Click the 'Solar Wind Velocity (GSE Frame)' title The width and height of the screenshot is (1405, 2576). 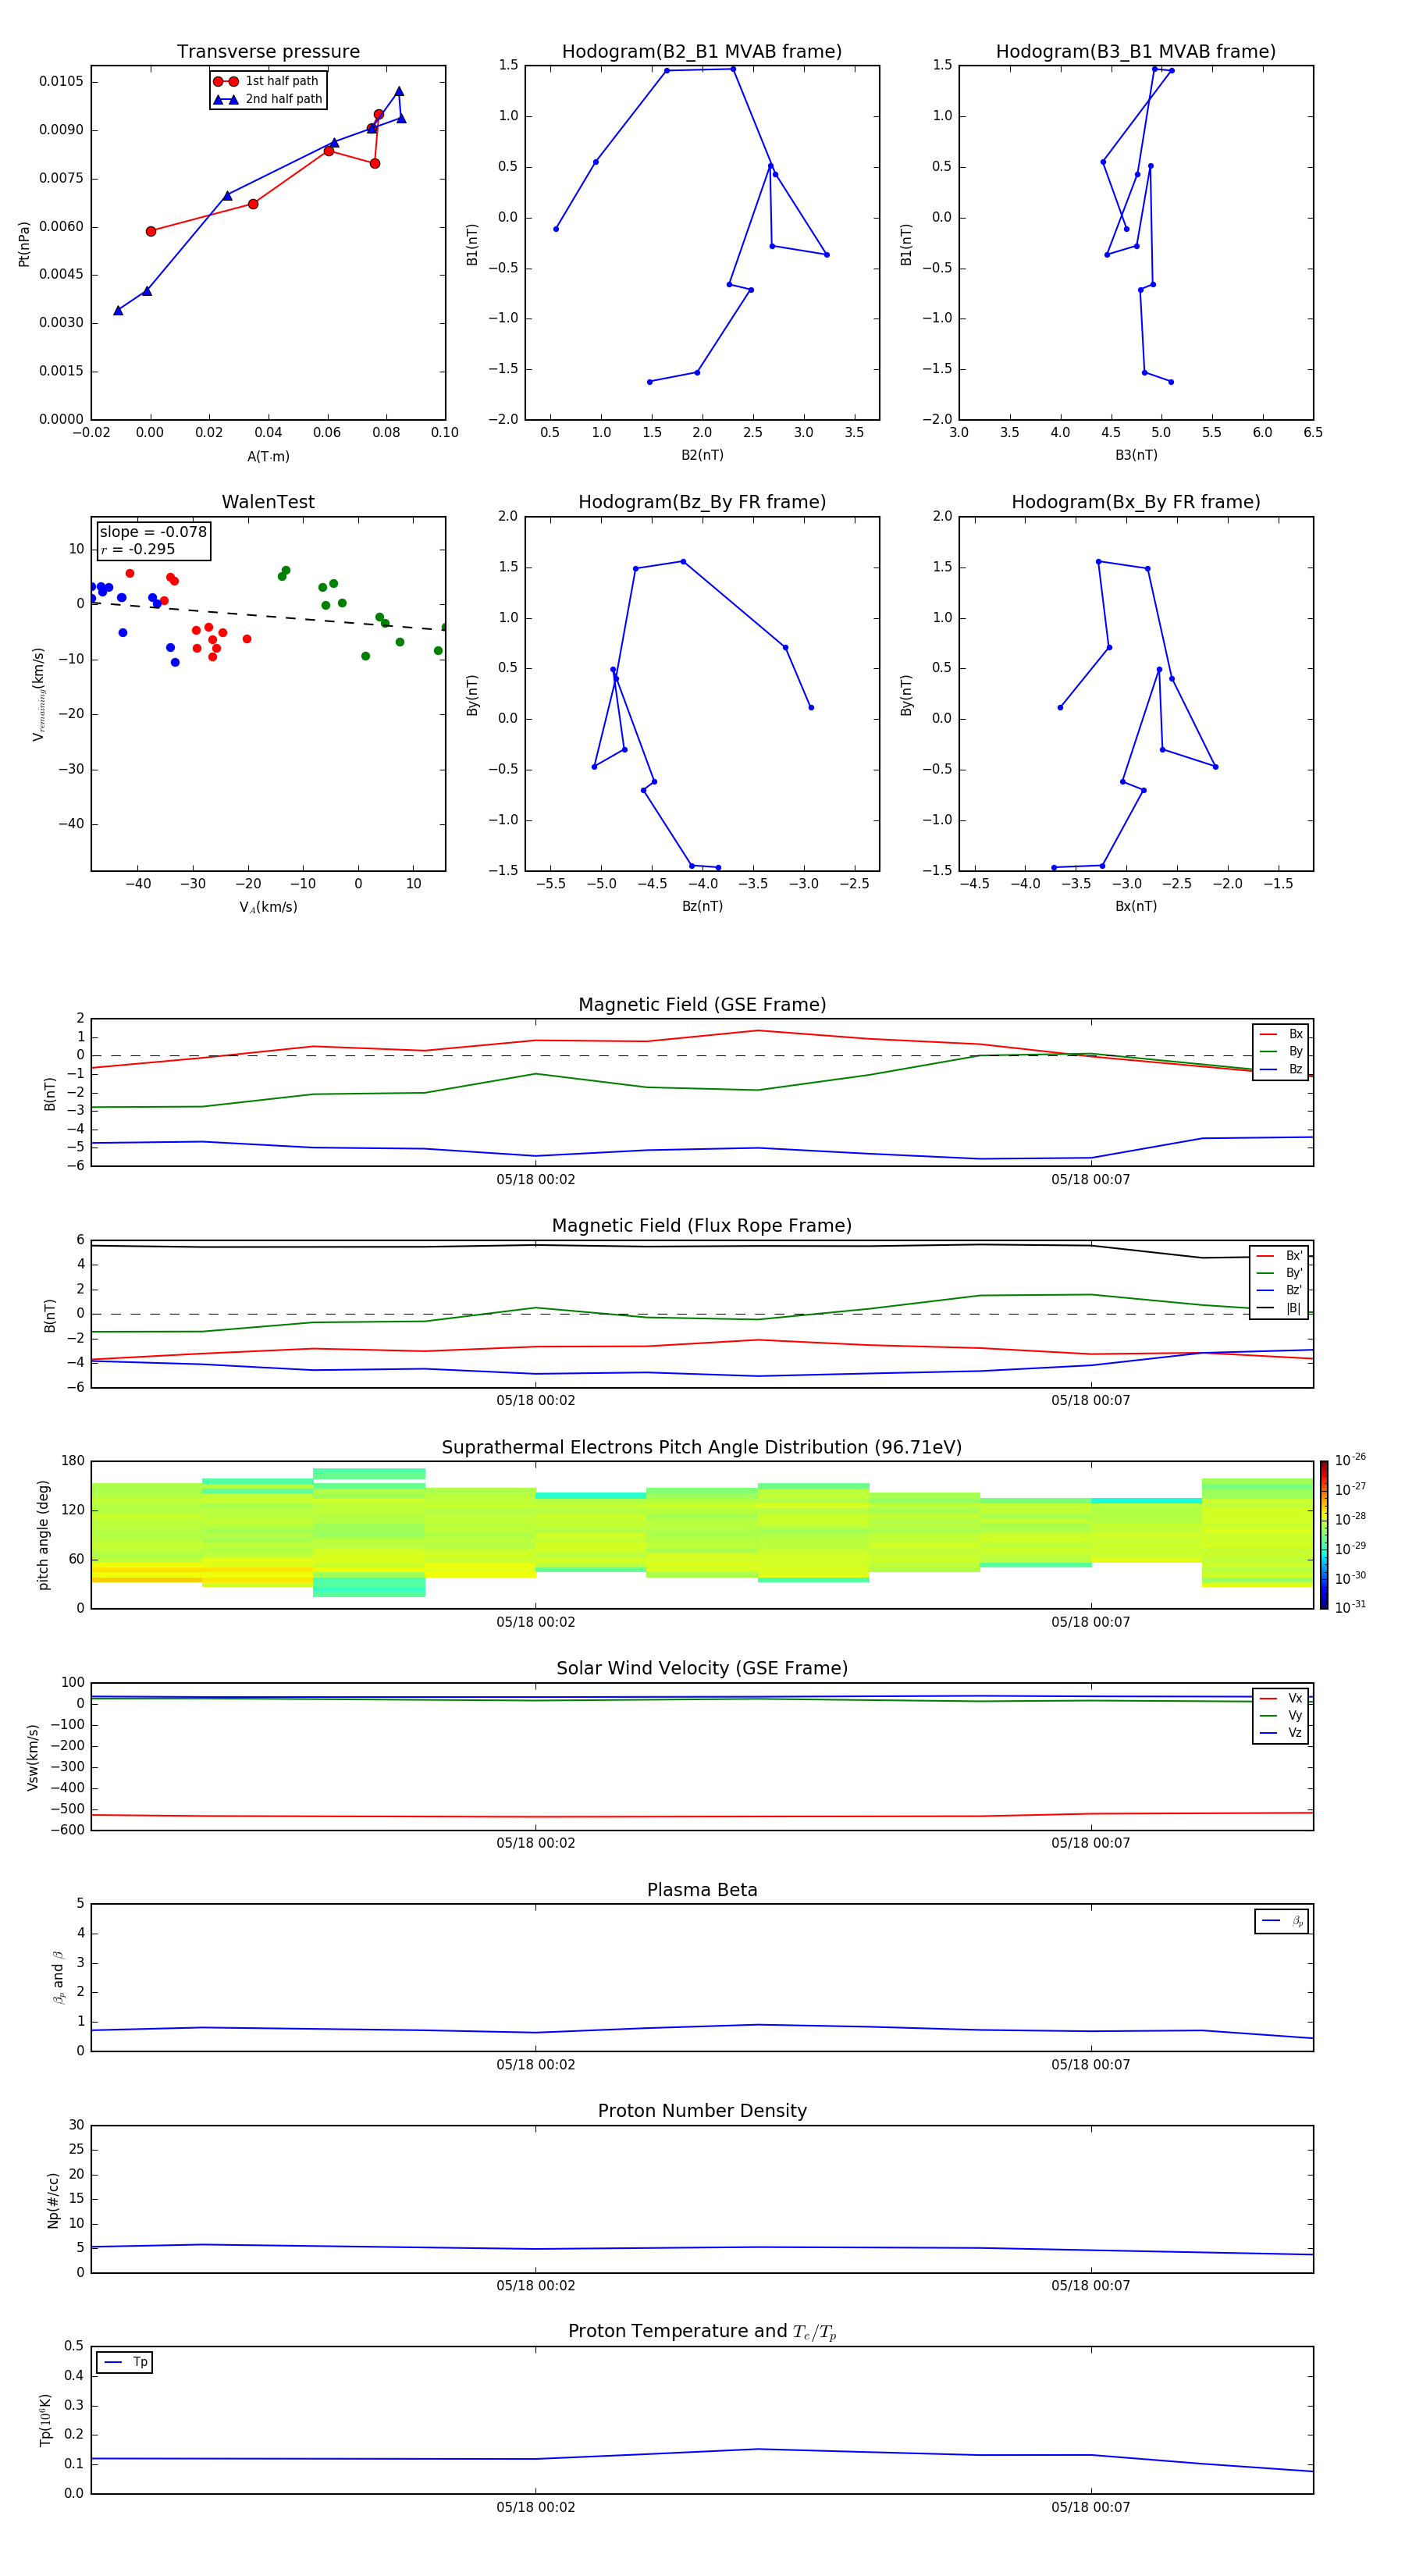point(702,1669)
